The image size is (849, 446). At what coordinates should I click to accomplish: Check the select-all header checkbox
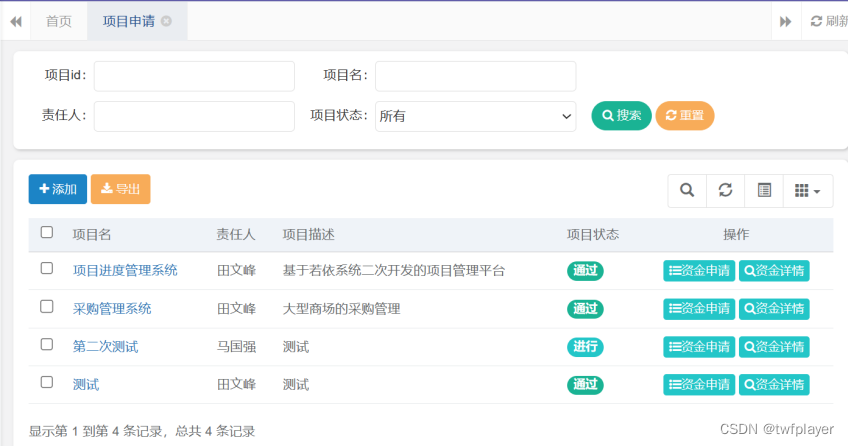tap(47, 232)
